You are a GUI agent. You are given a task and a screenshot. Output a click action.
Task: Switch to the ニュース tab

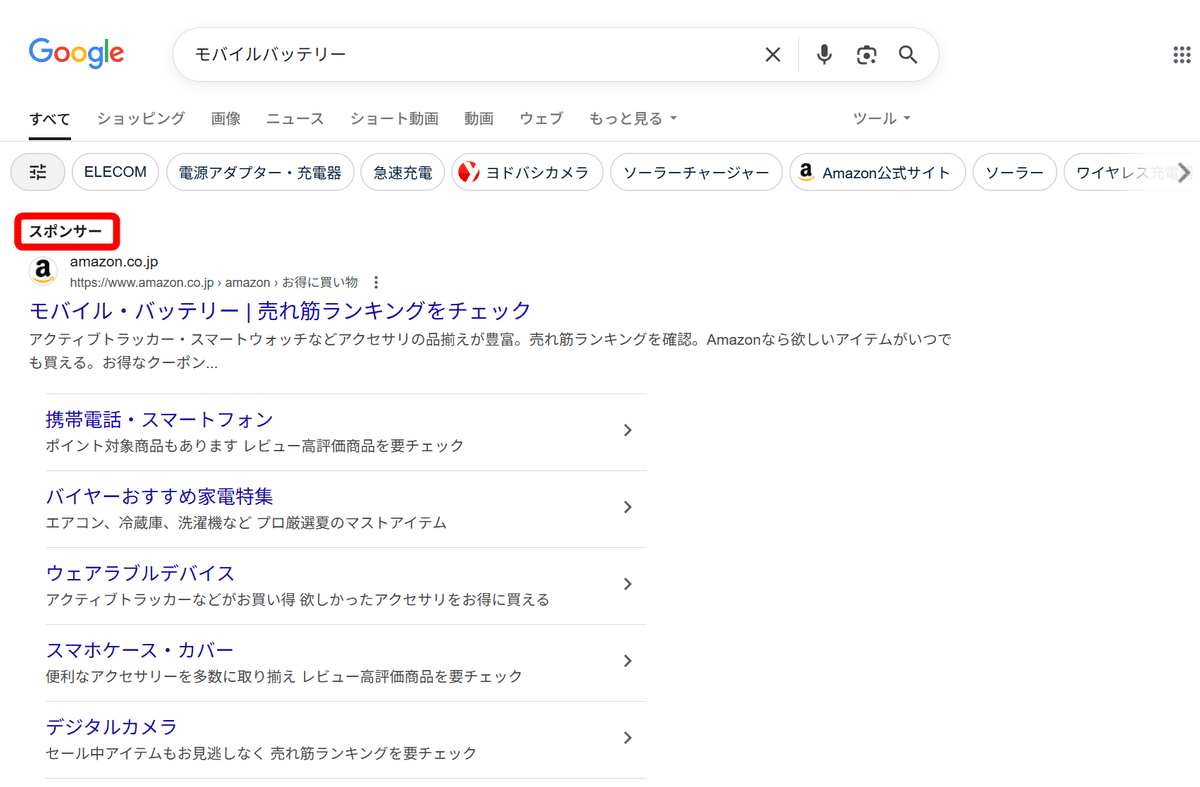point(295,119)
